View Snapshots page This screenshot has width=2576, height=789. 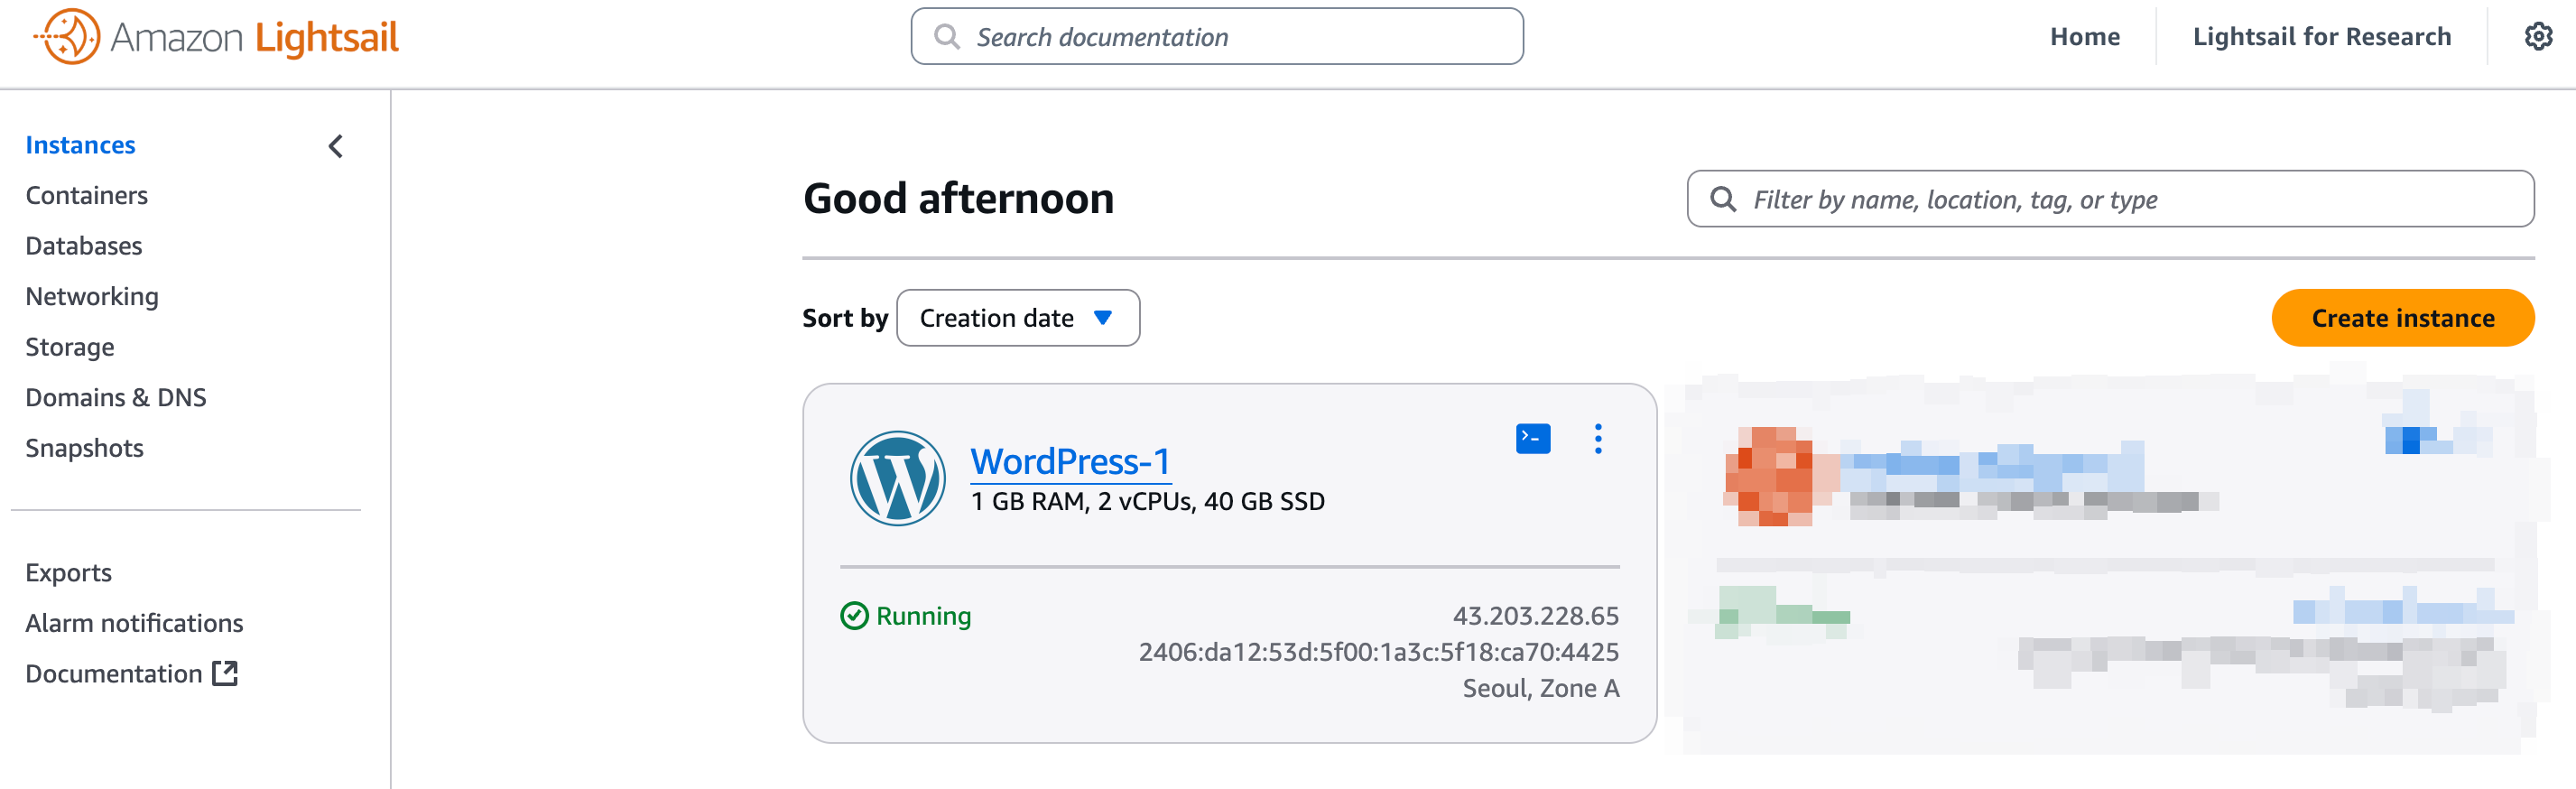(x=84, y=448)
